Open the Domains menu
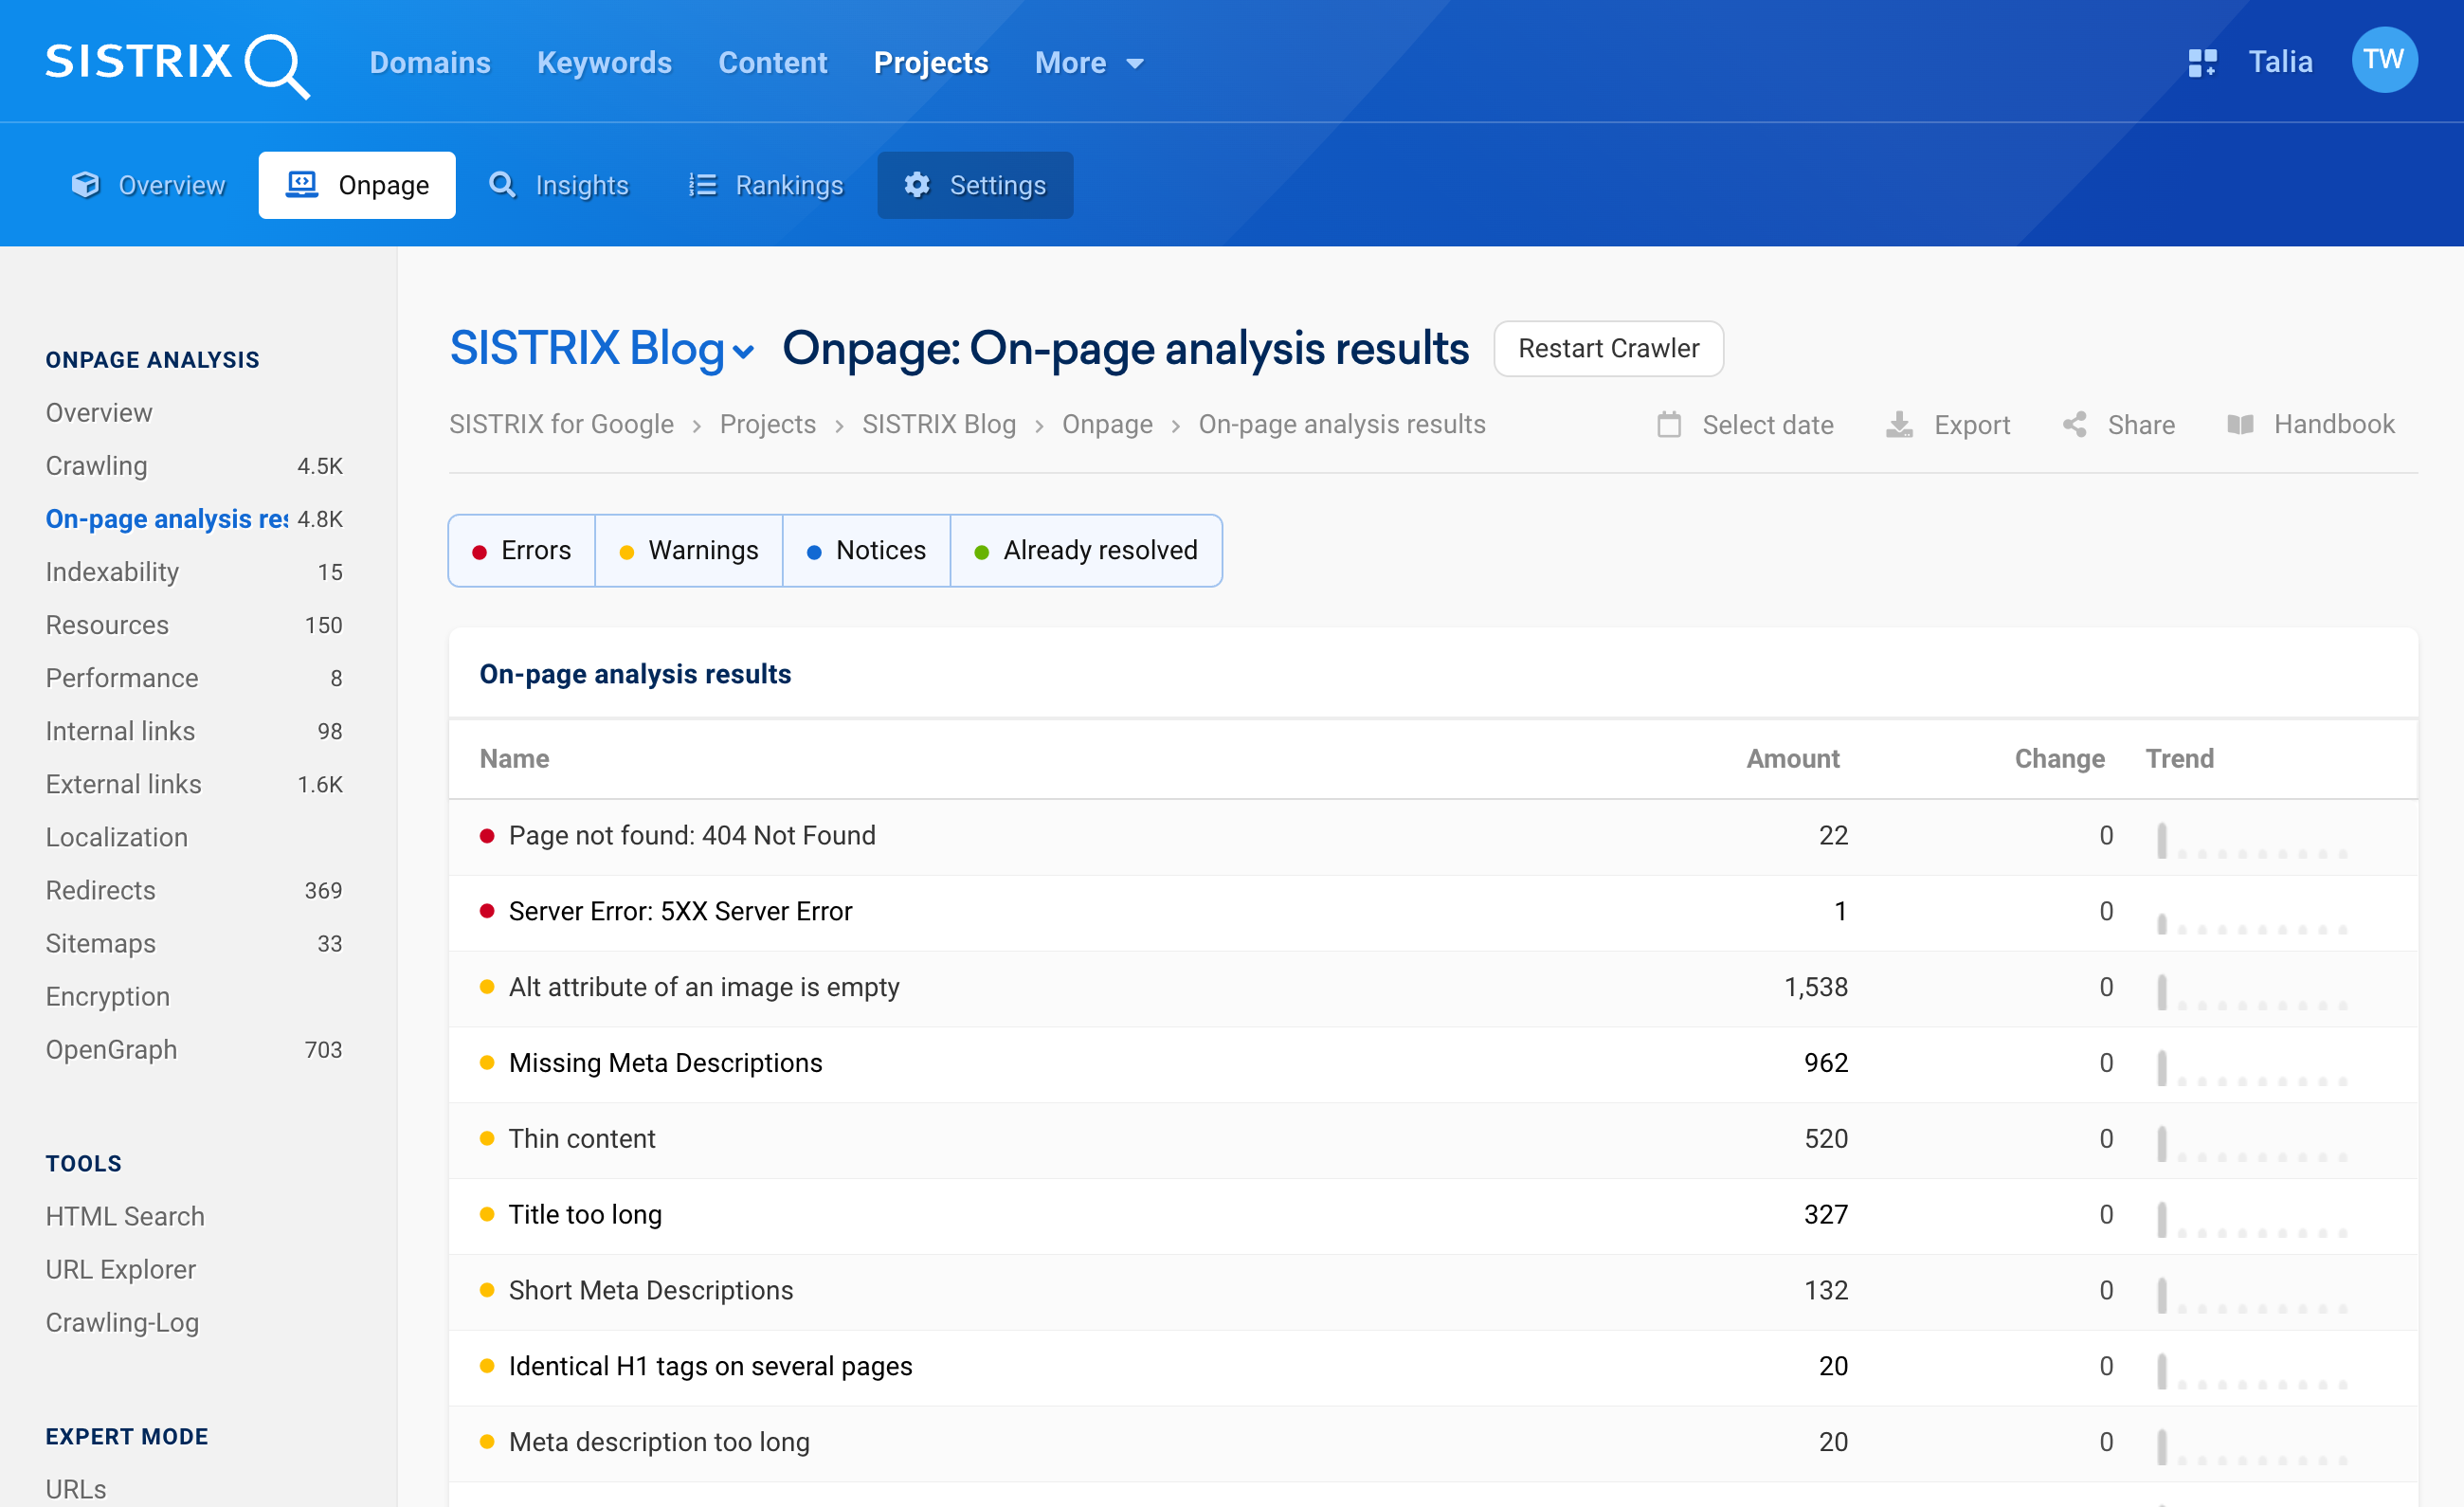 pyautogui.click(x=430, y=63)
